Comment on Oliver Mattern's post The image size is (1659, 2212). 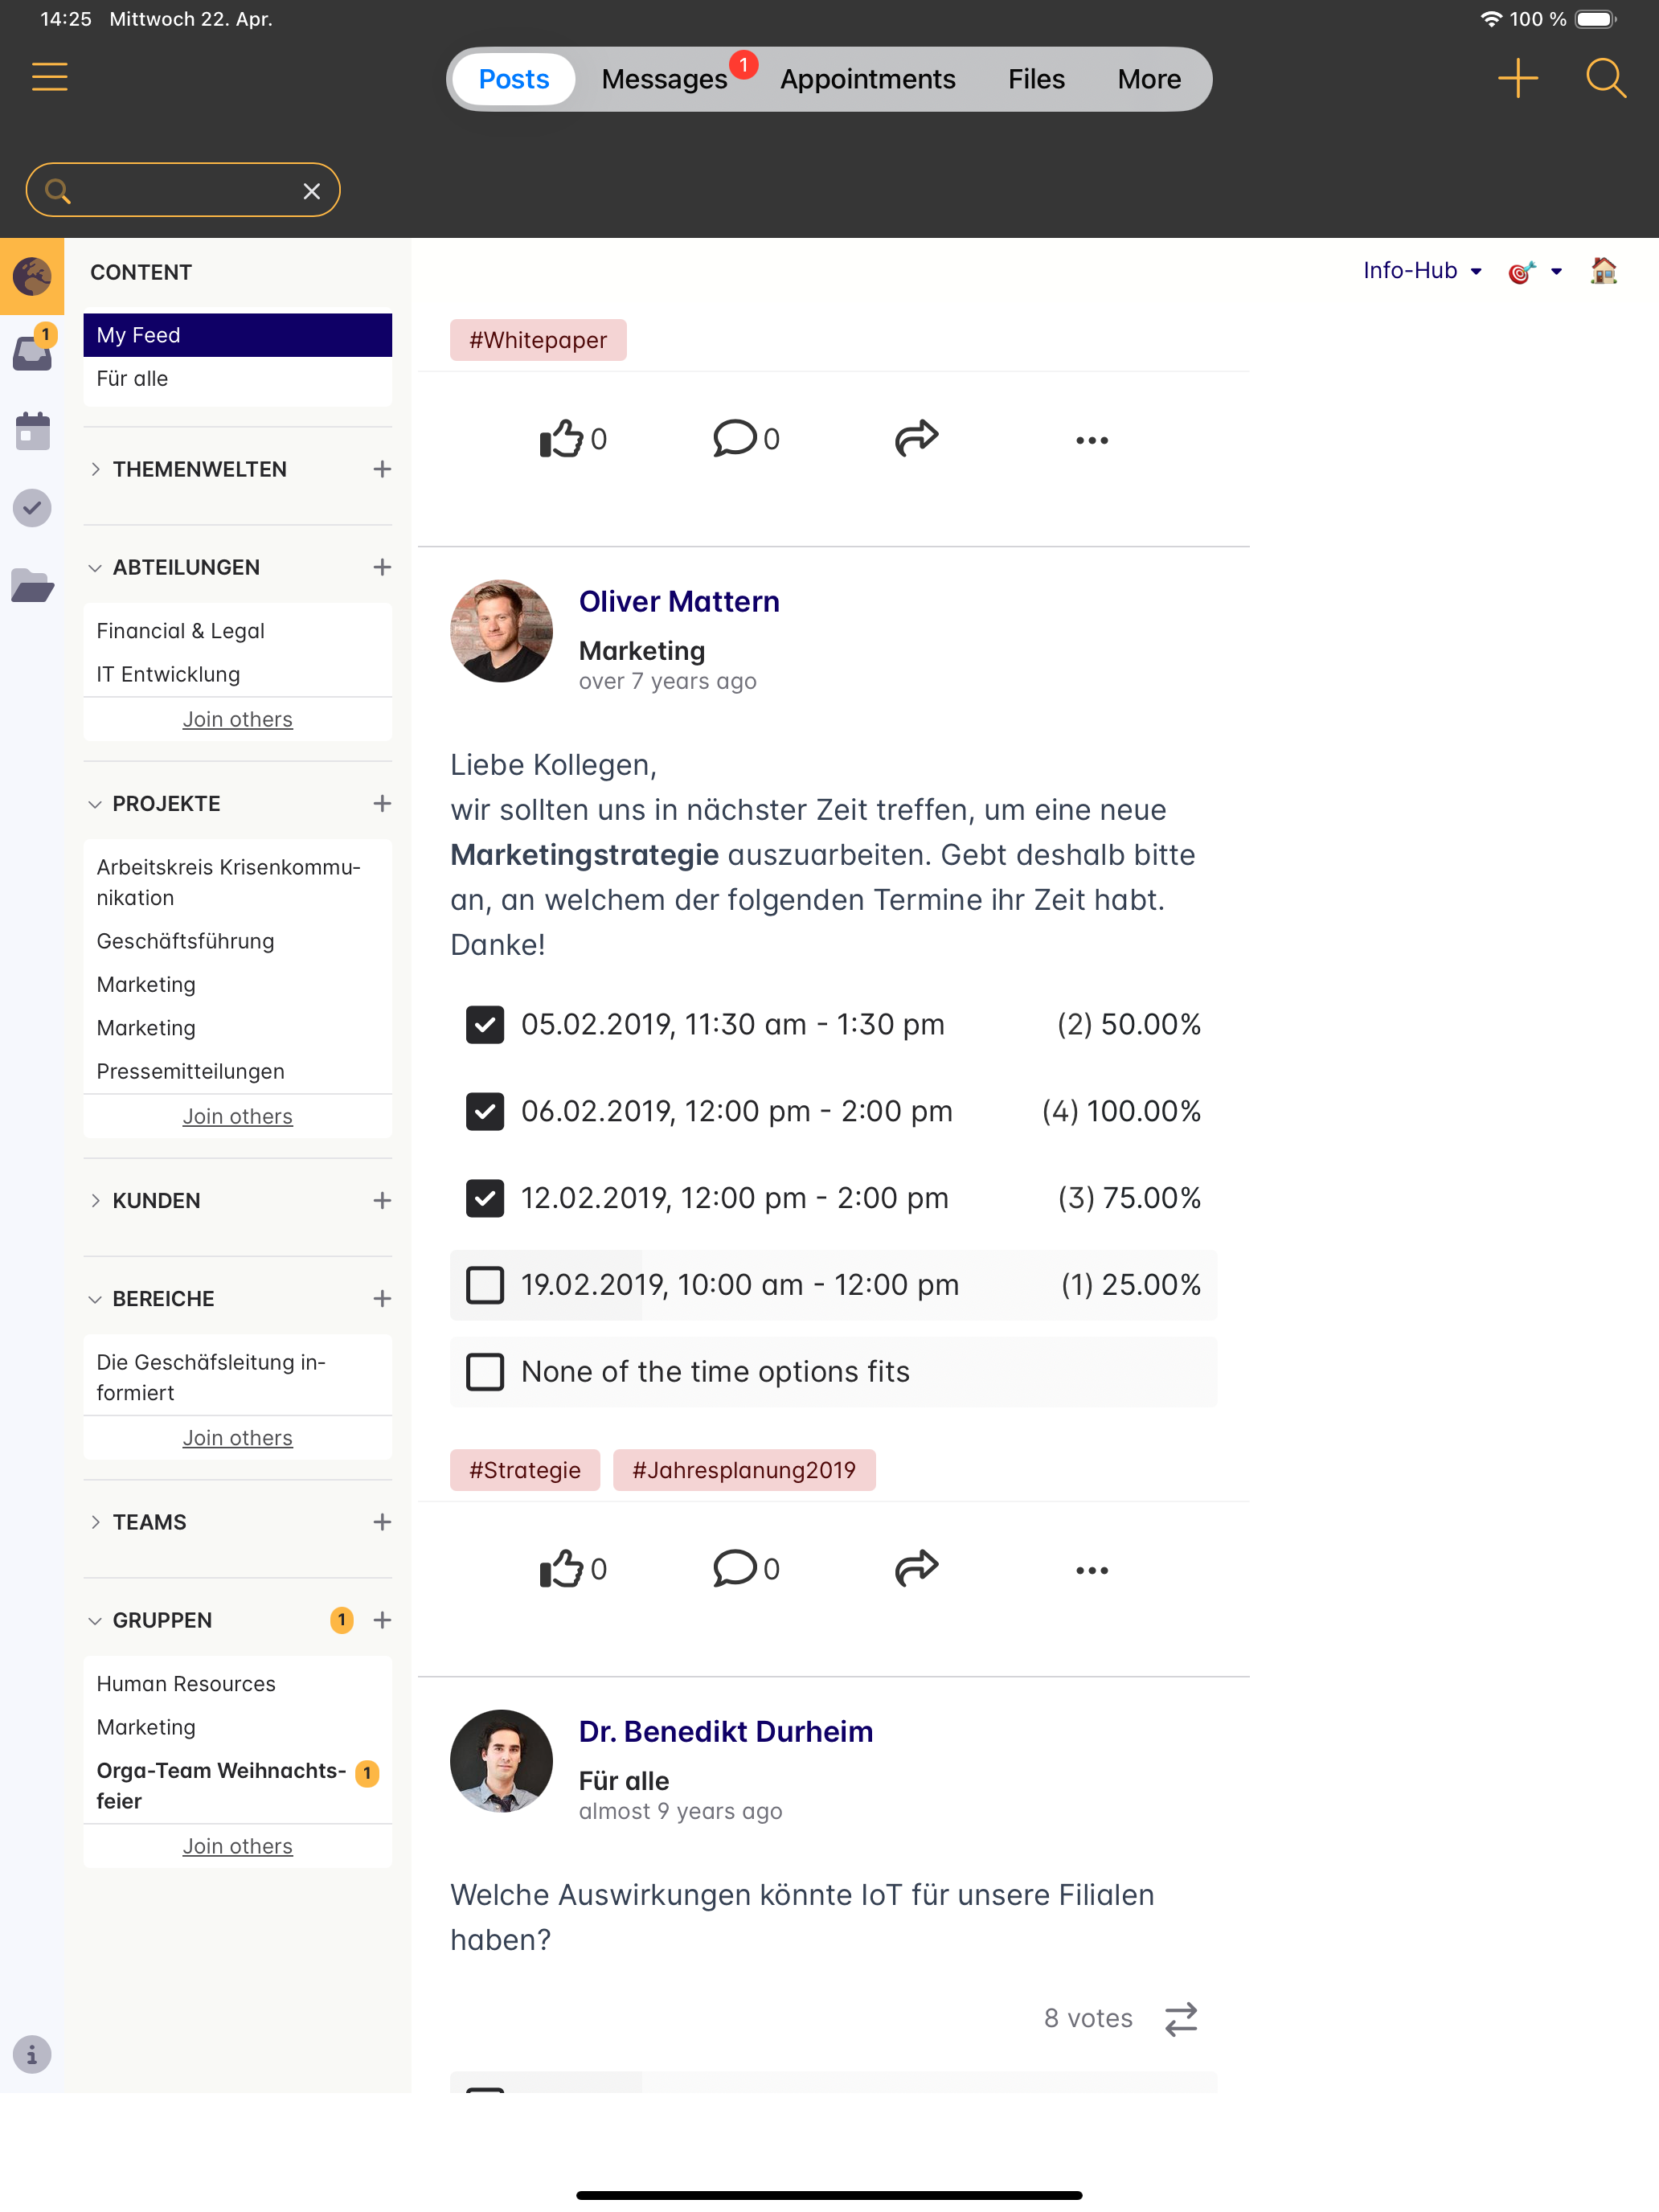(x=746, y=1569)
